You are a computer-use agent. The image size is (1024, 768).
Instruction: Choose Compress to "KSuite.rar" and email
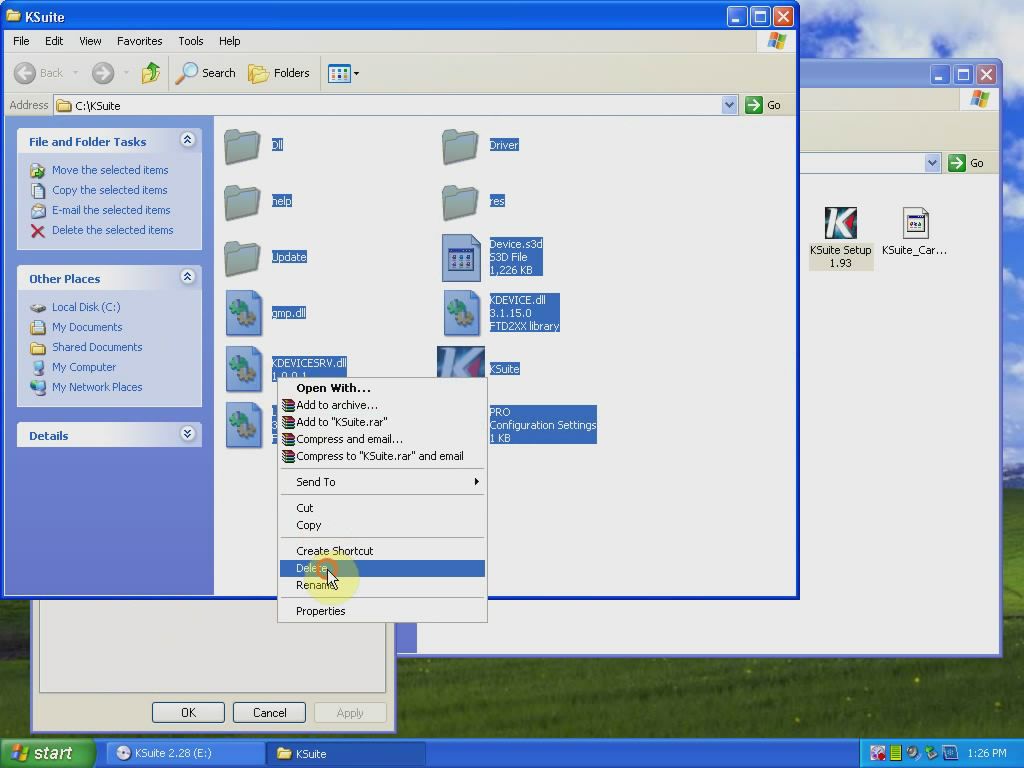(x=382, y=456)
